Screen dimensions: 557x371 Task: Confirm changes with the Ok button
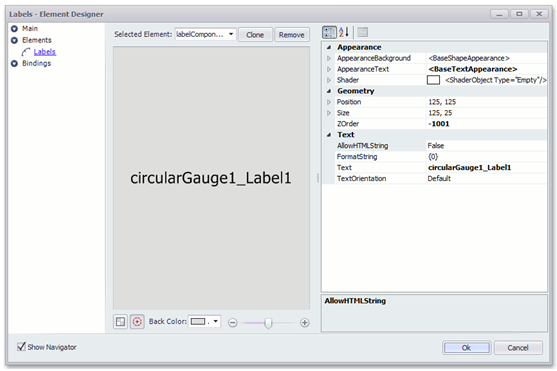point(466,348)
